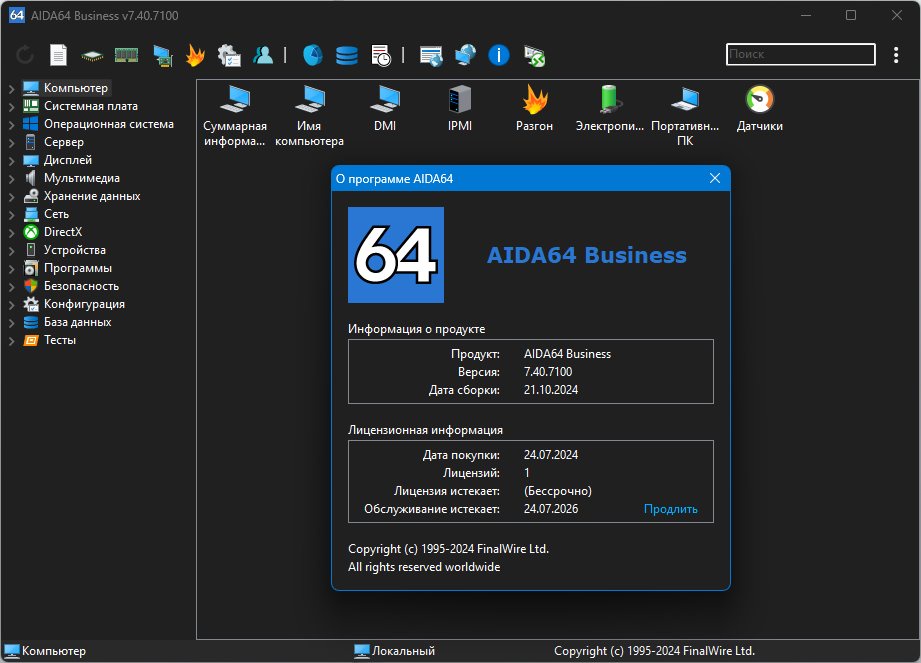Screen dimensions: 921x663
Task: Open the three-dot menu button
Action: (896, 55)
